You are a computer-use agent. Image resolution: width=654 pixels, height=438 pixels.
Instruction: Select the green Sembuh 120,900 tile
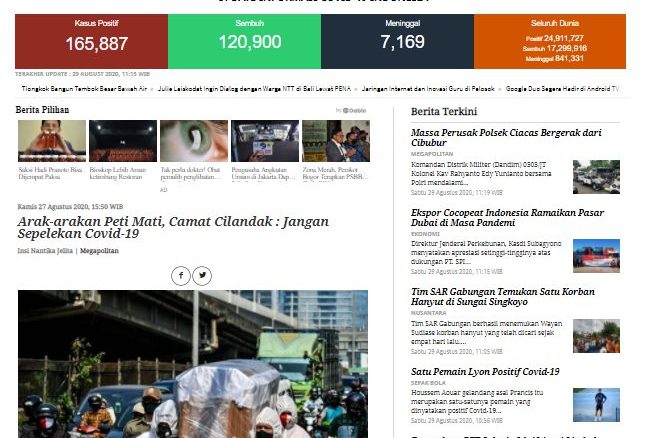point(244,41)
